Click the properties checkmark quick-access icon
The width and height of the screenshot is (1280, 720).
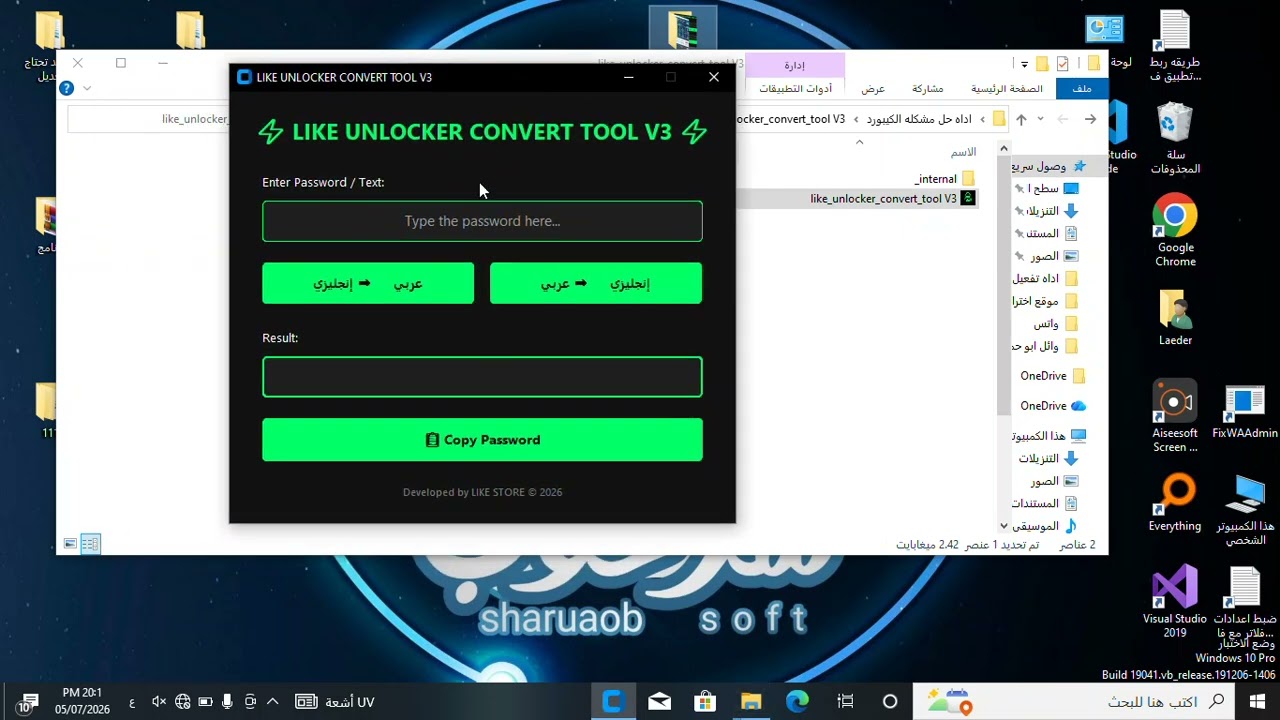coord(1062,63)
